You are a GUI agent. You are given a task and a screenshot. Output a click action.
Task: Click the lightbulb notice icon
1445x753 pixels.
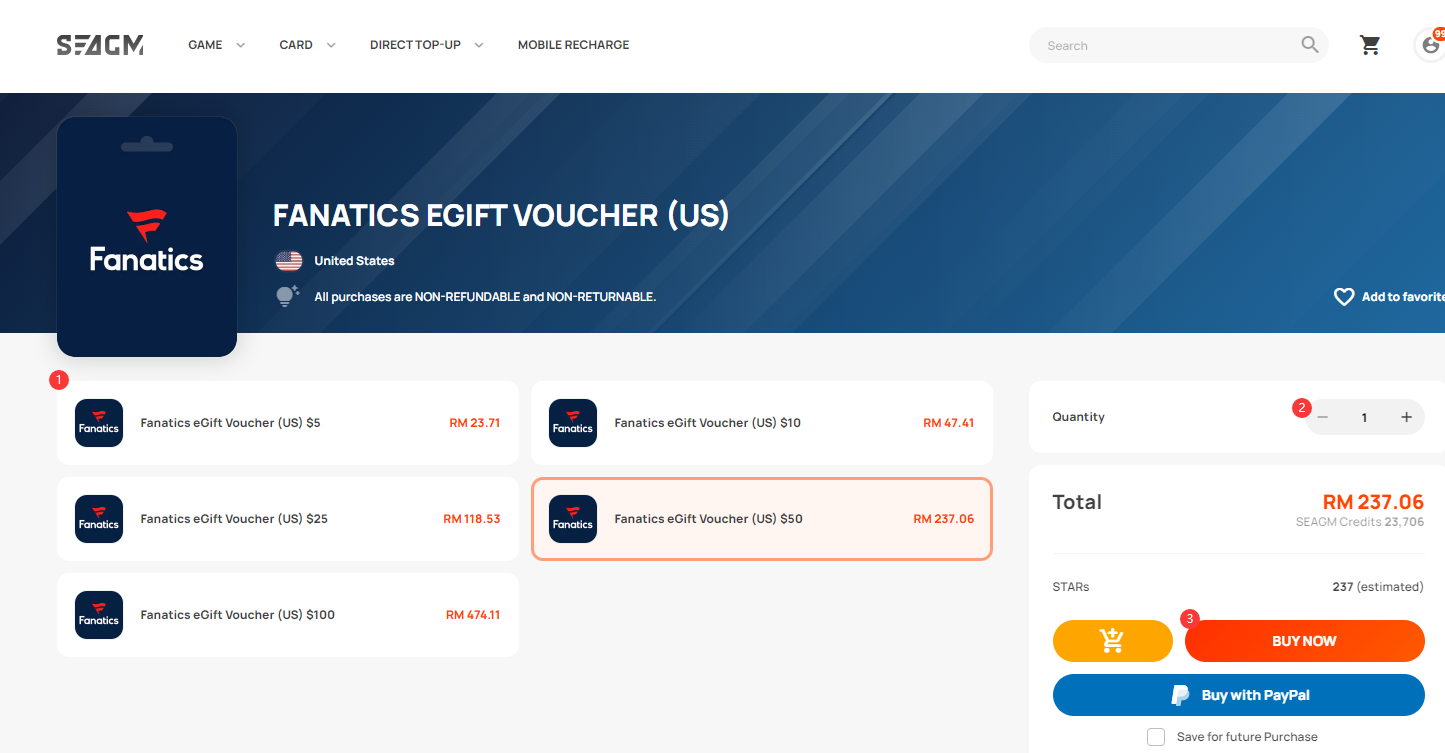click(x=288, y=296)
